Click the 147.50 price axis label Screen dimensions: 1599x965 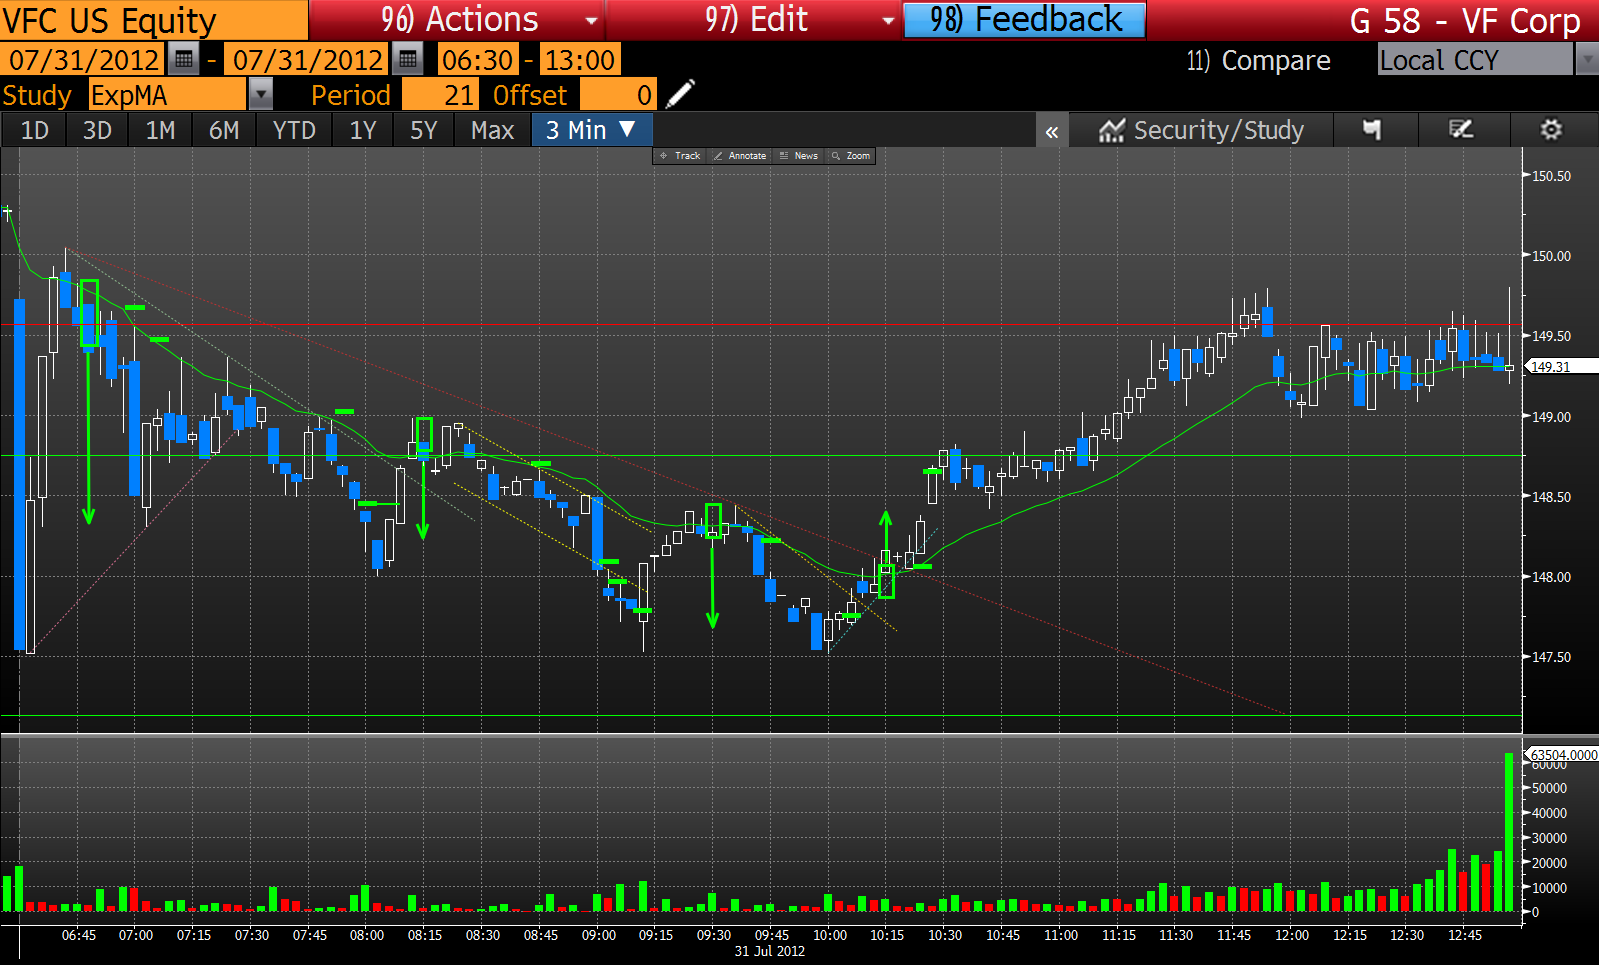(1551, 657)
